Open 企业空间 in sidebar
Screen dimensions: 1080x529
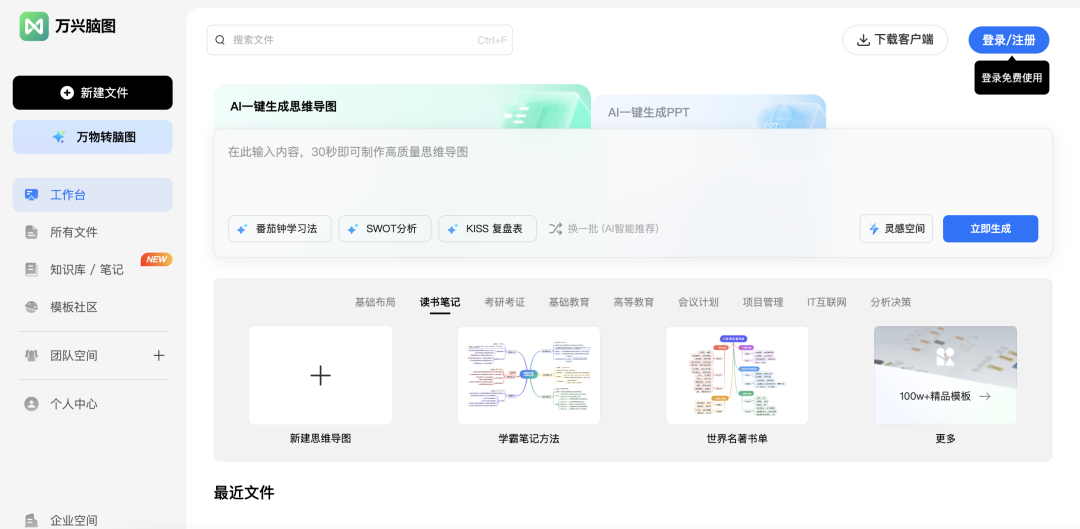(x=93, y=521)
